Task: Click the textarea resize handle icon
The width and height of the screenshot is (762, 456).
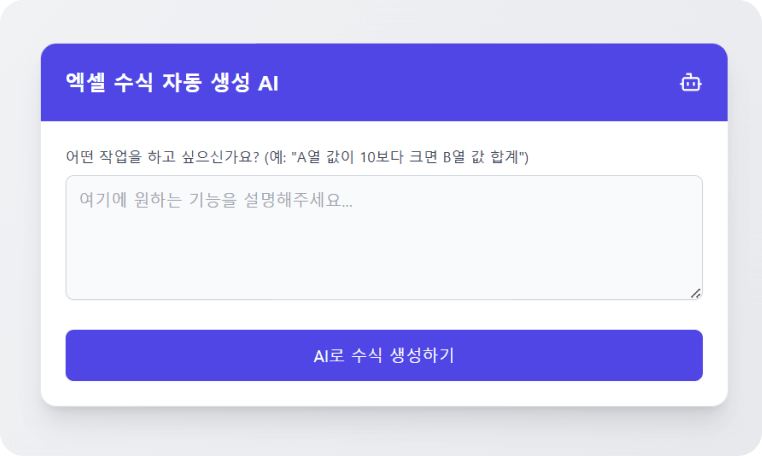Action: [696, 293]
